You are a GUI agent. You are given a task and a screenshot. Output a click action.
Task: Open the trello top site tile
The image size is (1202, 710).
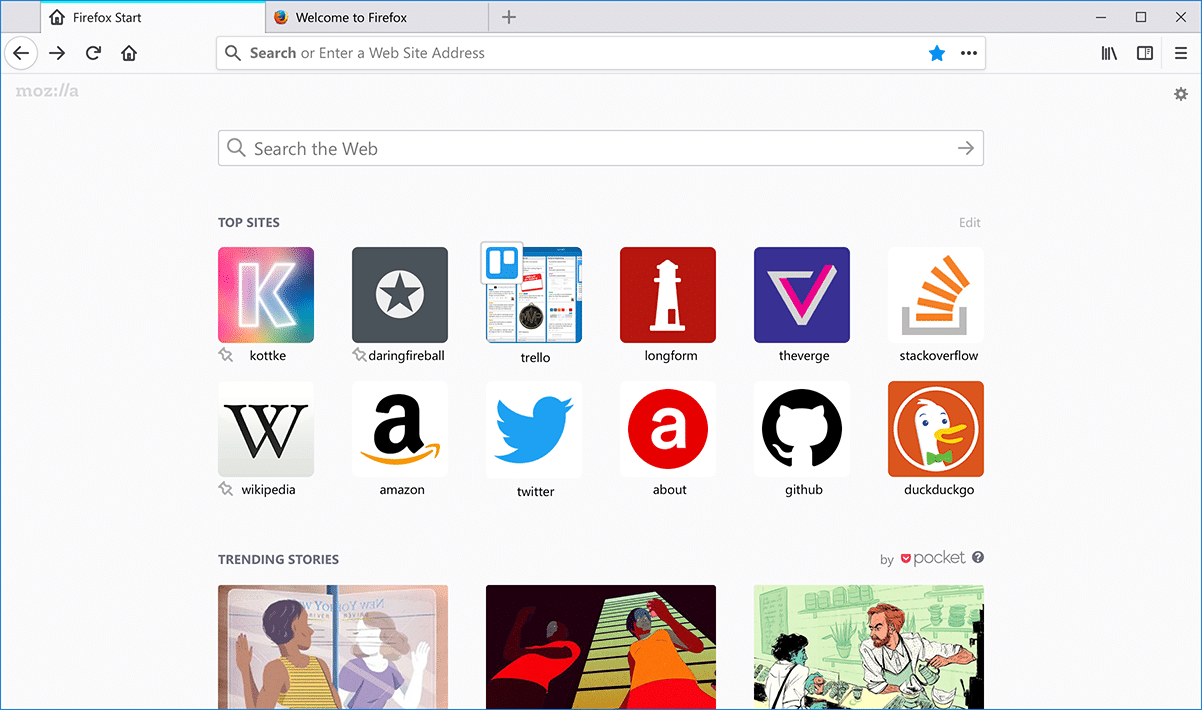pyautogui.click(x=534, y=295)
